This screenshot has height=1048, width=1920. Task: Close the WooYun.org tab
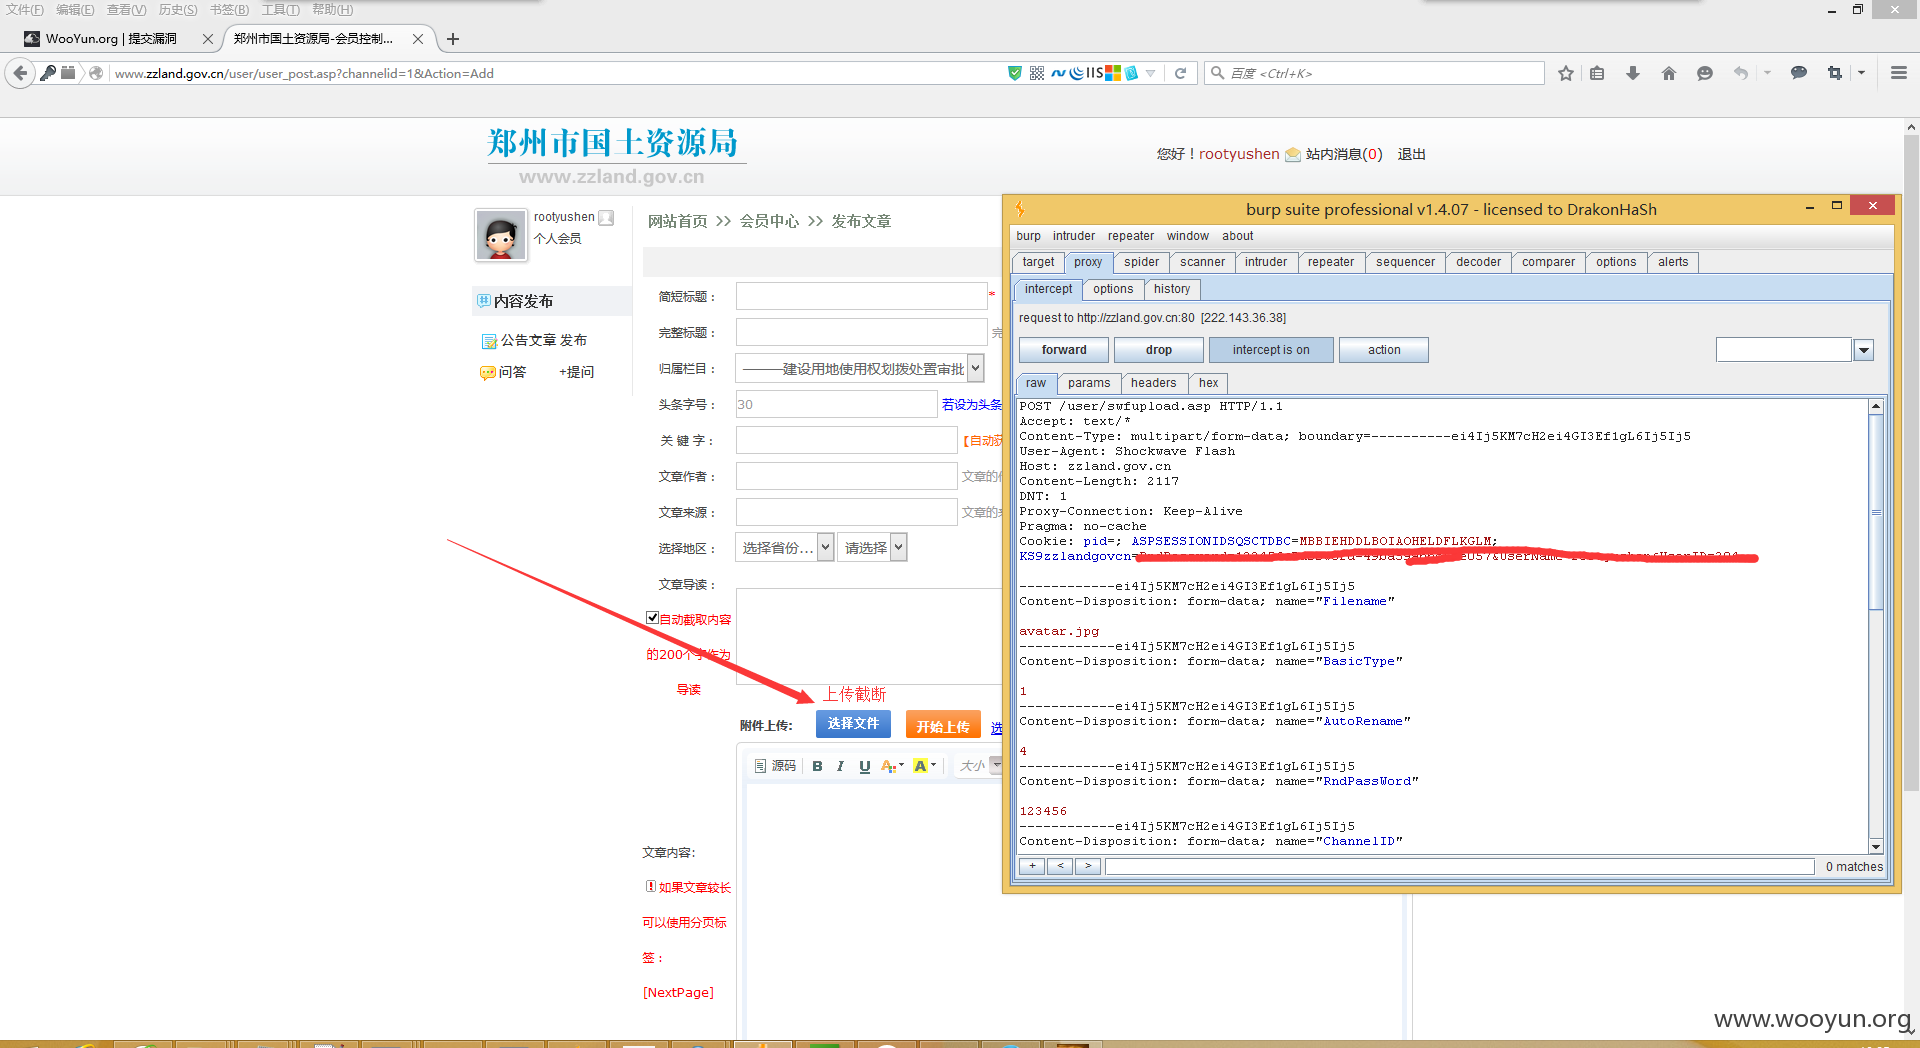208,39
